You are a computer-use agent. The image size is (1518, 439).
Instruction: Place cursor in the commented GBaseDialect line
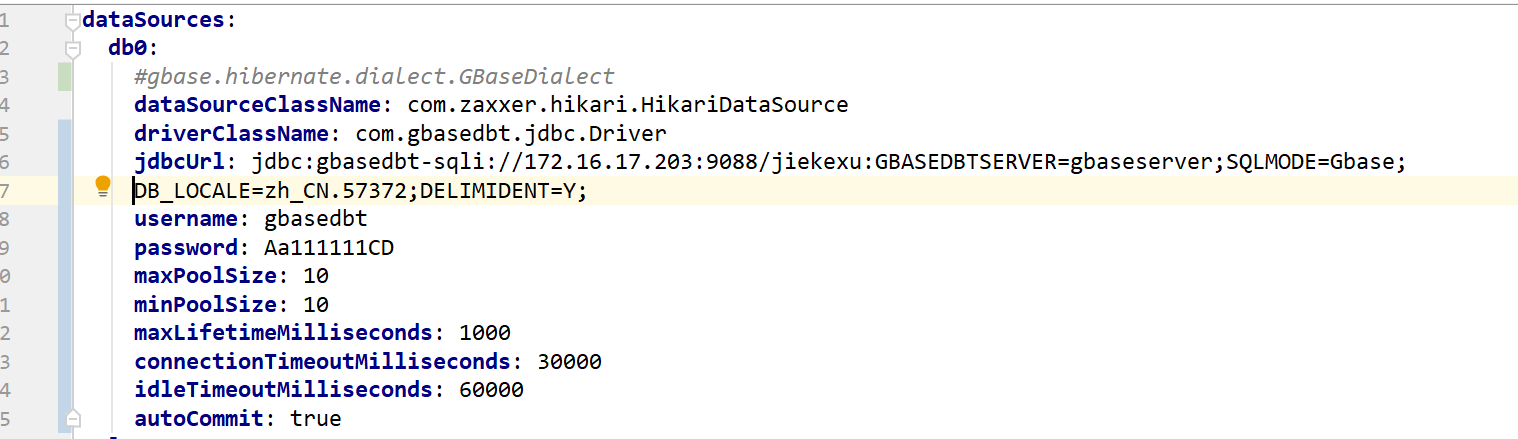[374, 77]
